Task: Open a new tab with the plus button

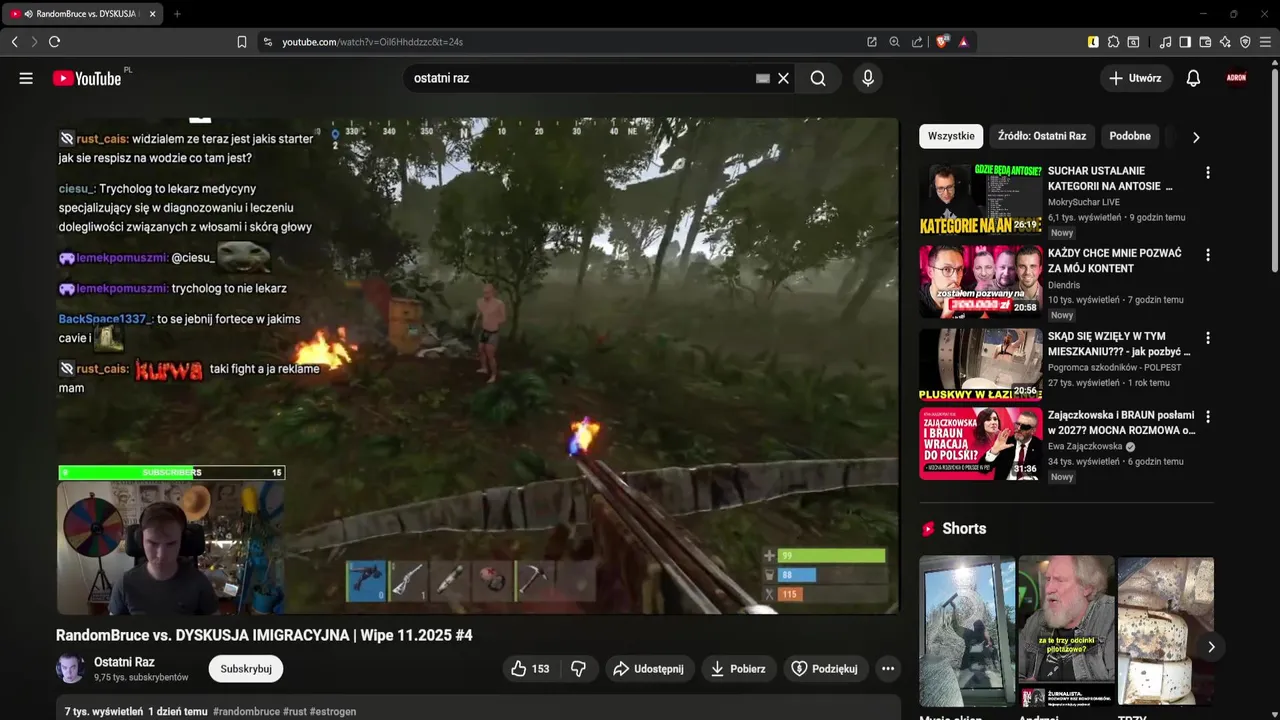Action: (177, 14)
